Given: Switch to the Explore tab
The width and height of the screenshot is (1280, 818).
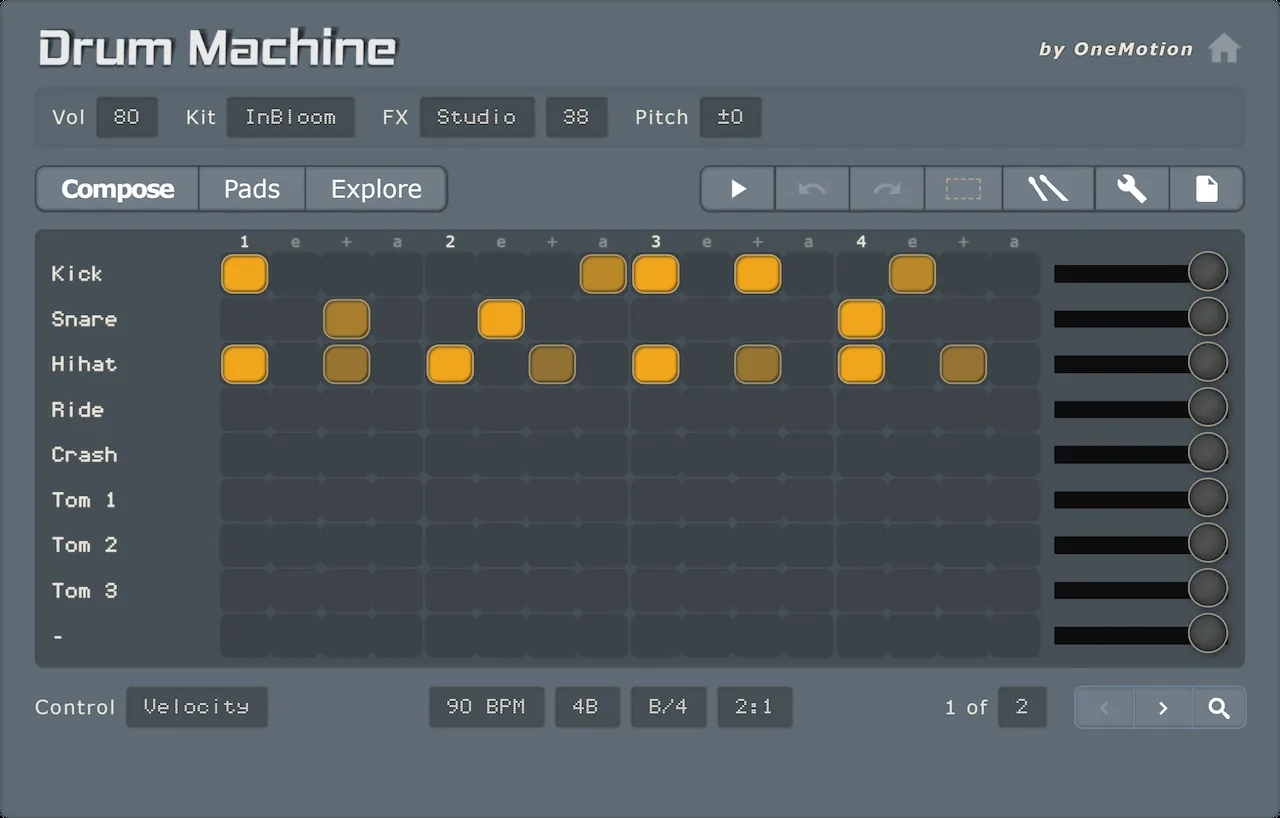Looking at the screenshot, I should click(x=376, y=189).
